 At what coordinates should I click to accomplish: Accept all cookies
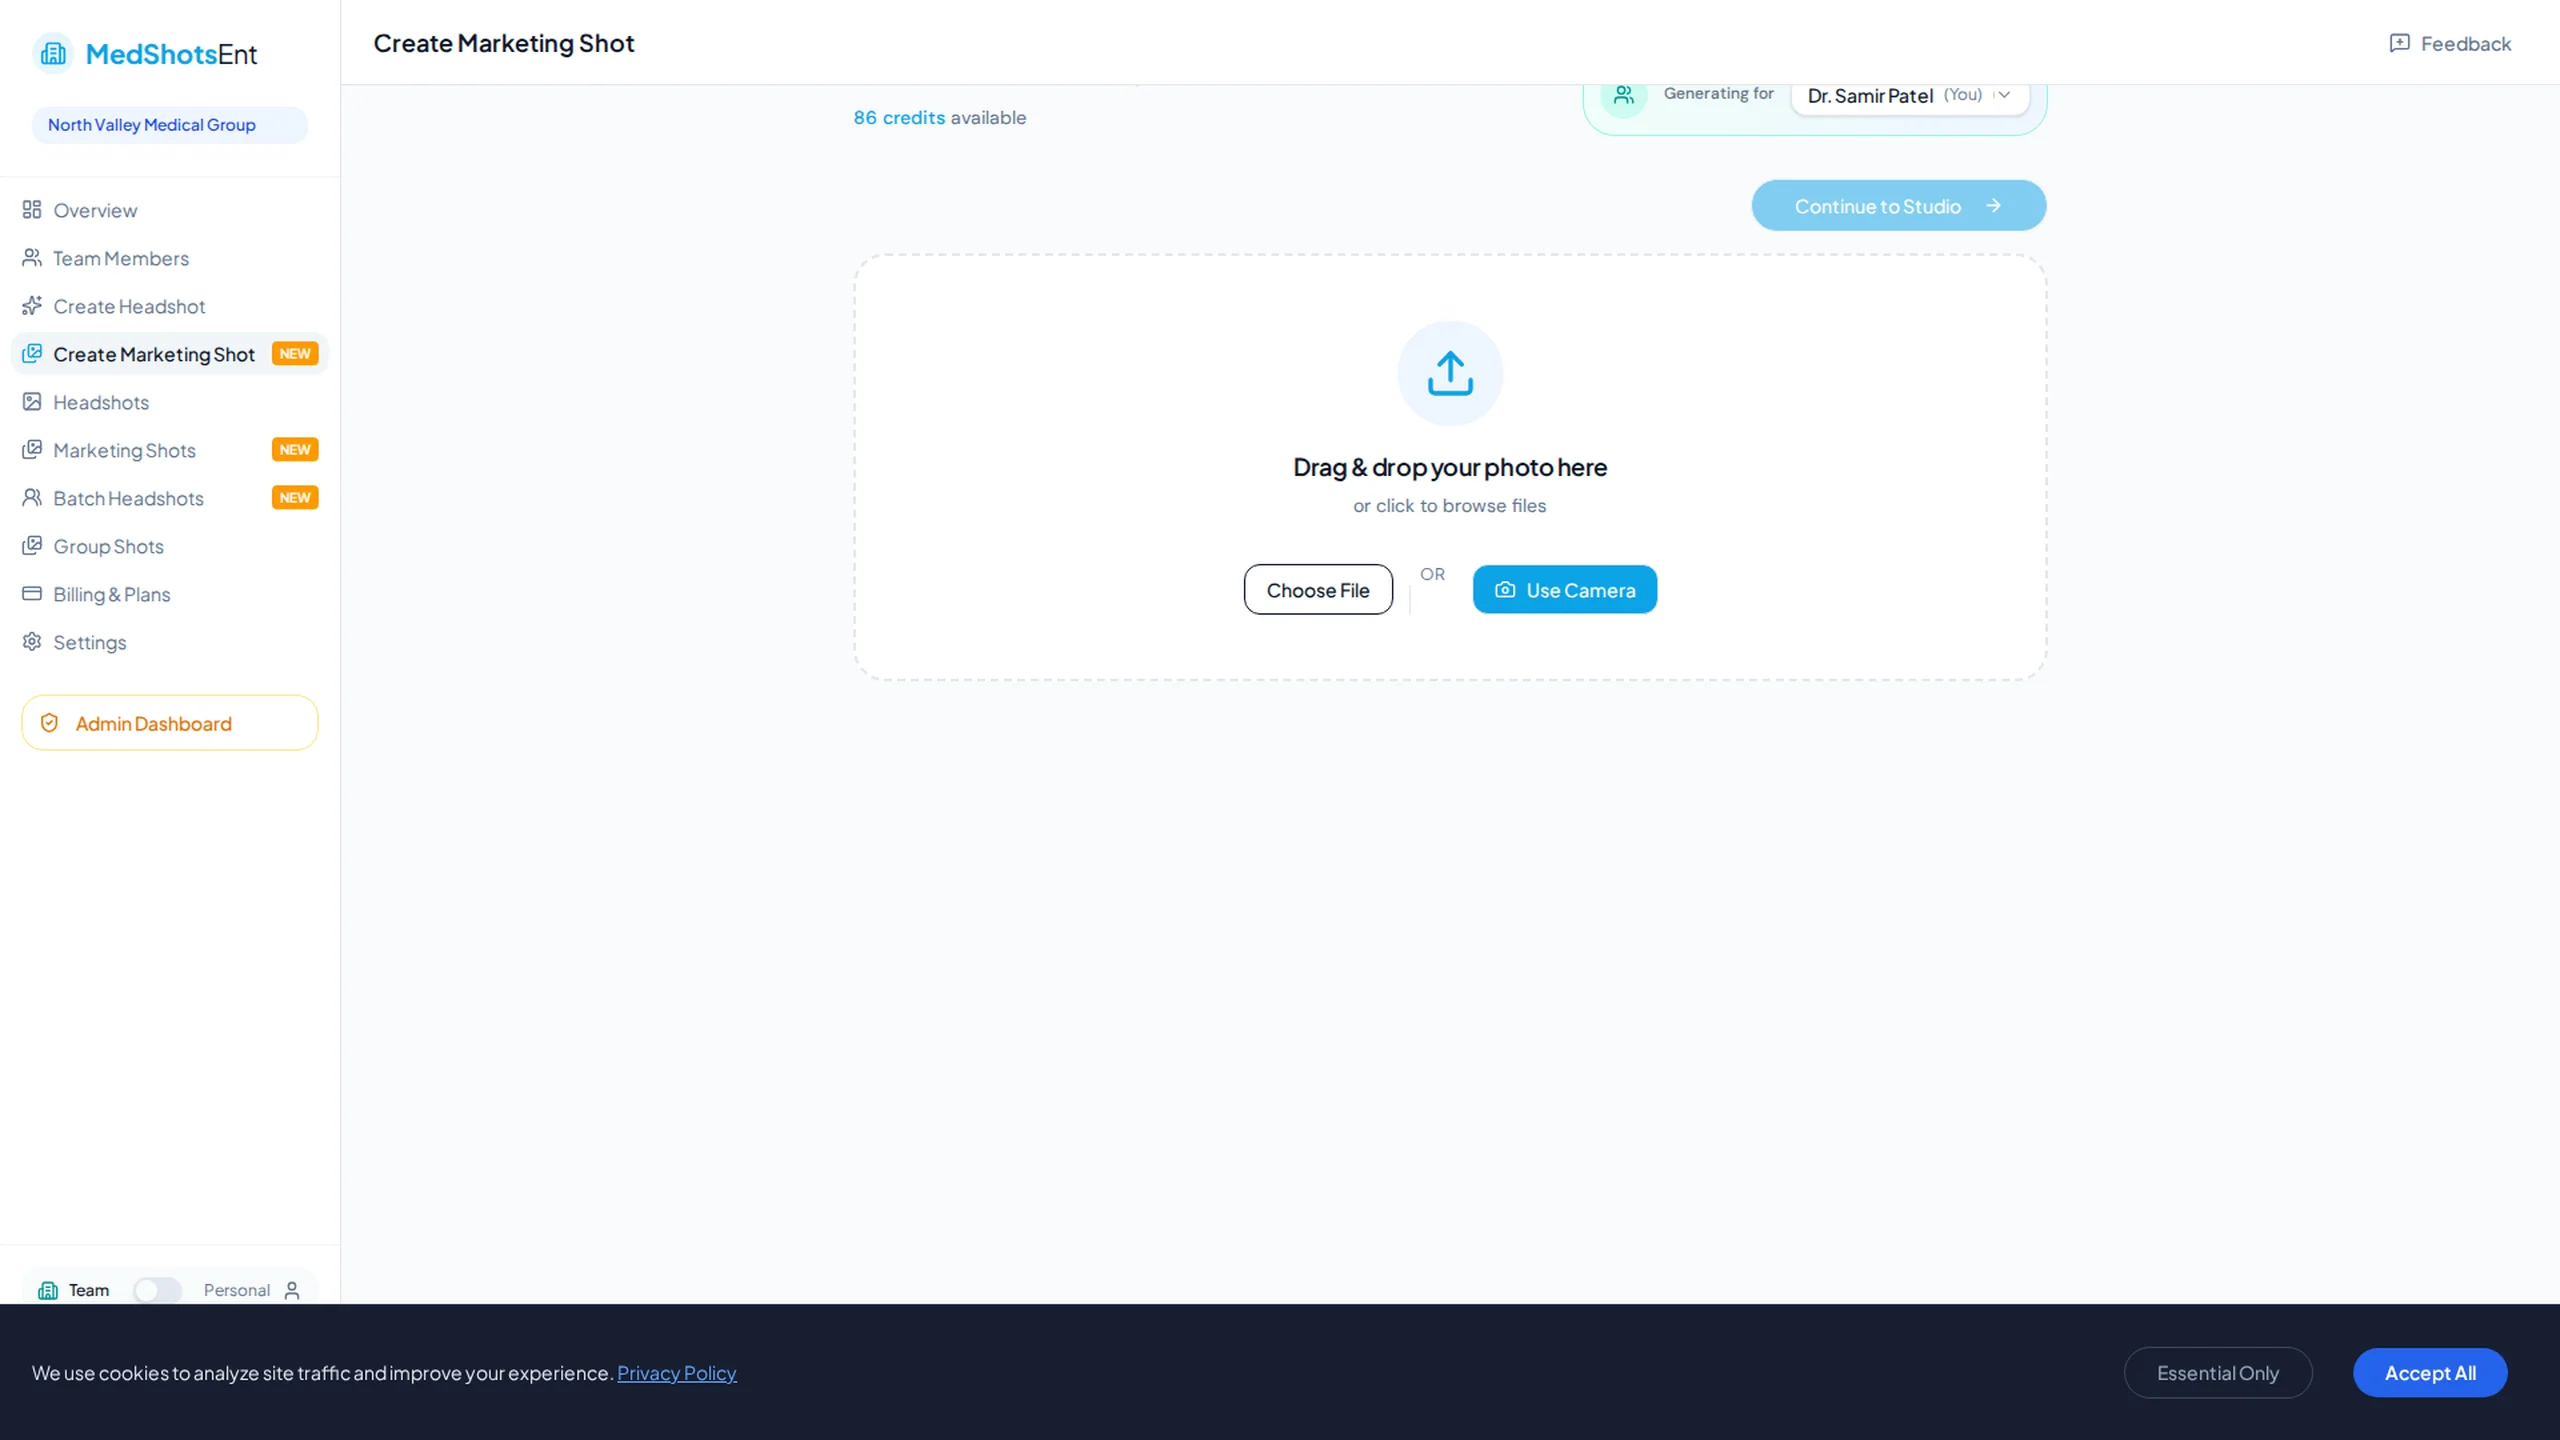coord(2430,1372)
